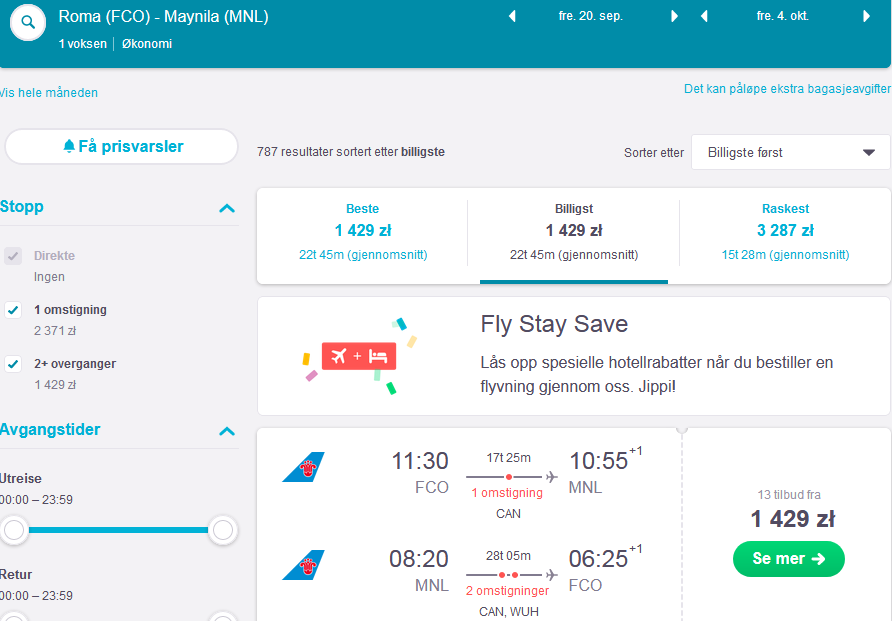Select the Beste results tab

click(363, 233)
